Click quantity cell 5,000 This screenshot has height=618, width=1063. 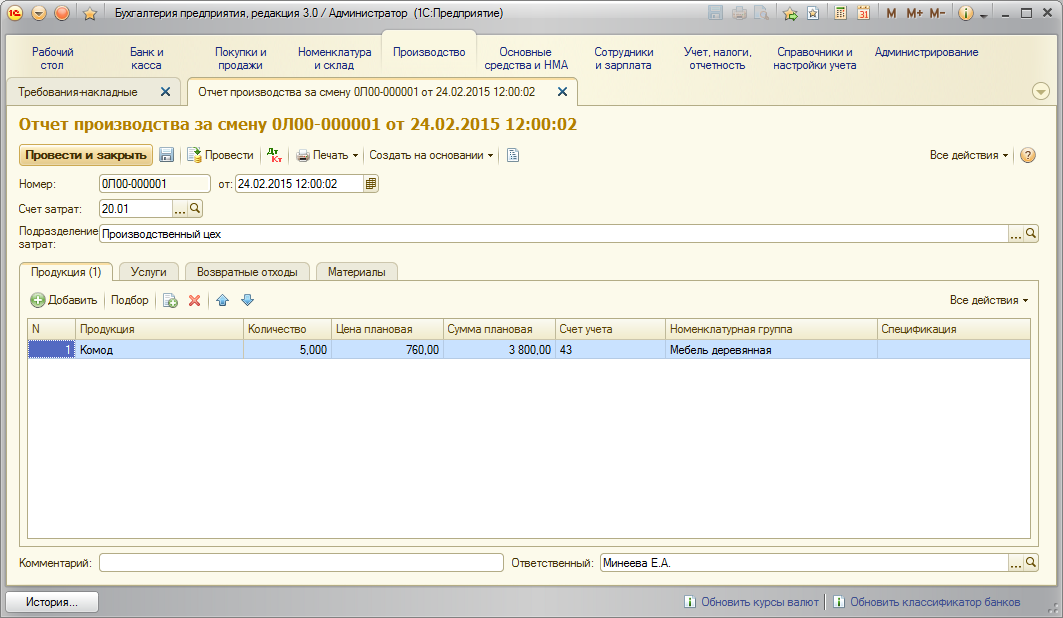click(287, 350)
